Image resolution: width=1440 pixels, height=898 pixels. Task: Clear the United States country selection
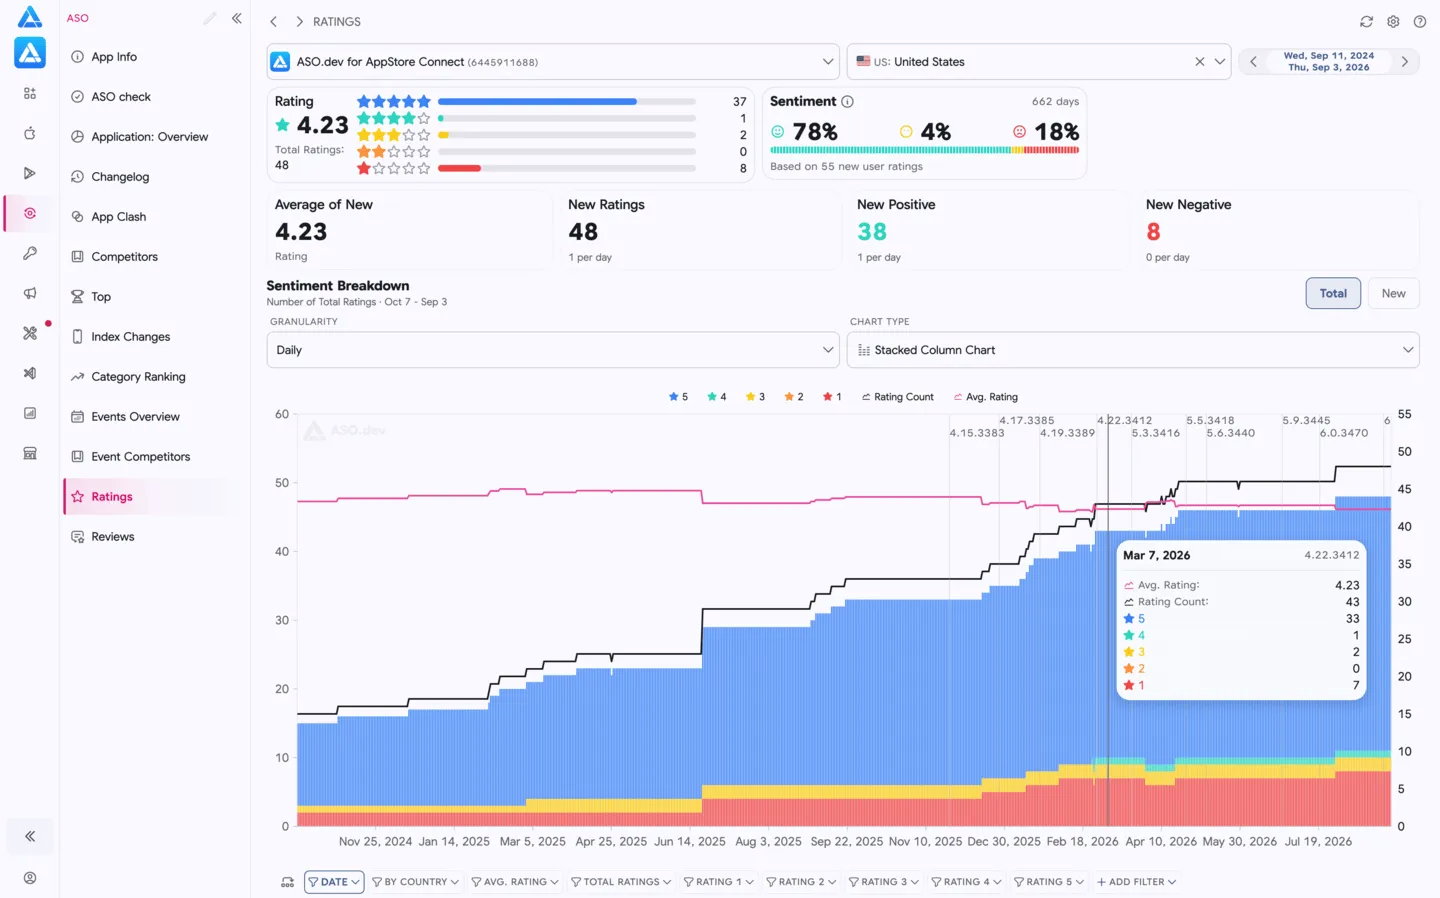pyautogui.click(x=1200, y=61)
